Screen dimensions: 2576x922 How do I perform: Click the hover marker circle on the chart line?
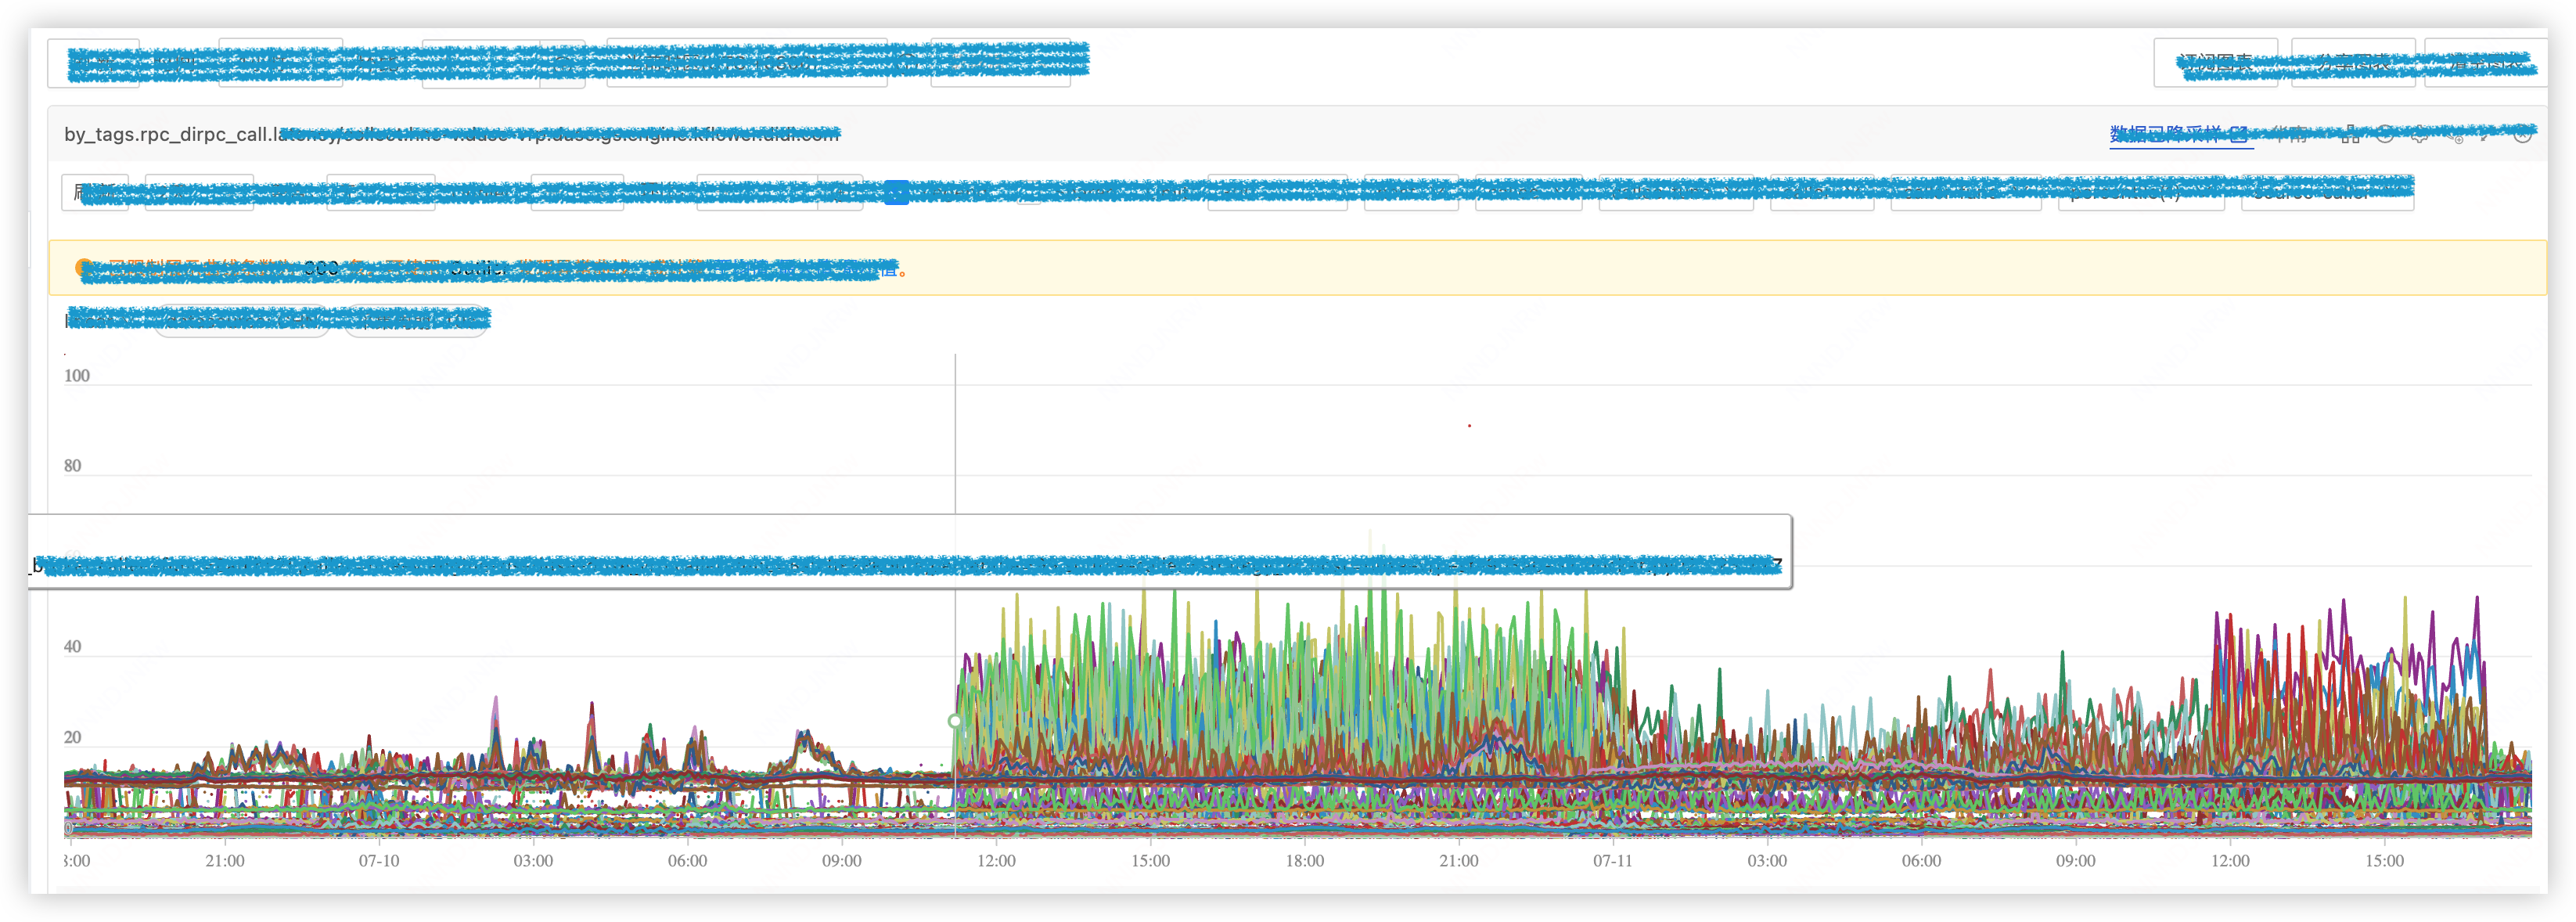click(x=955, y=720)
